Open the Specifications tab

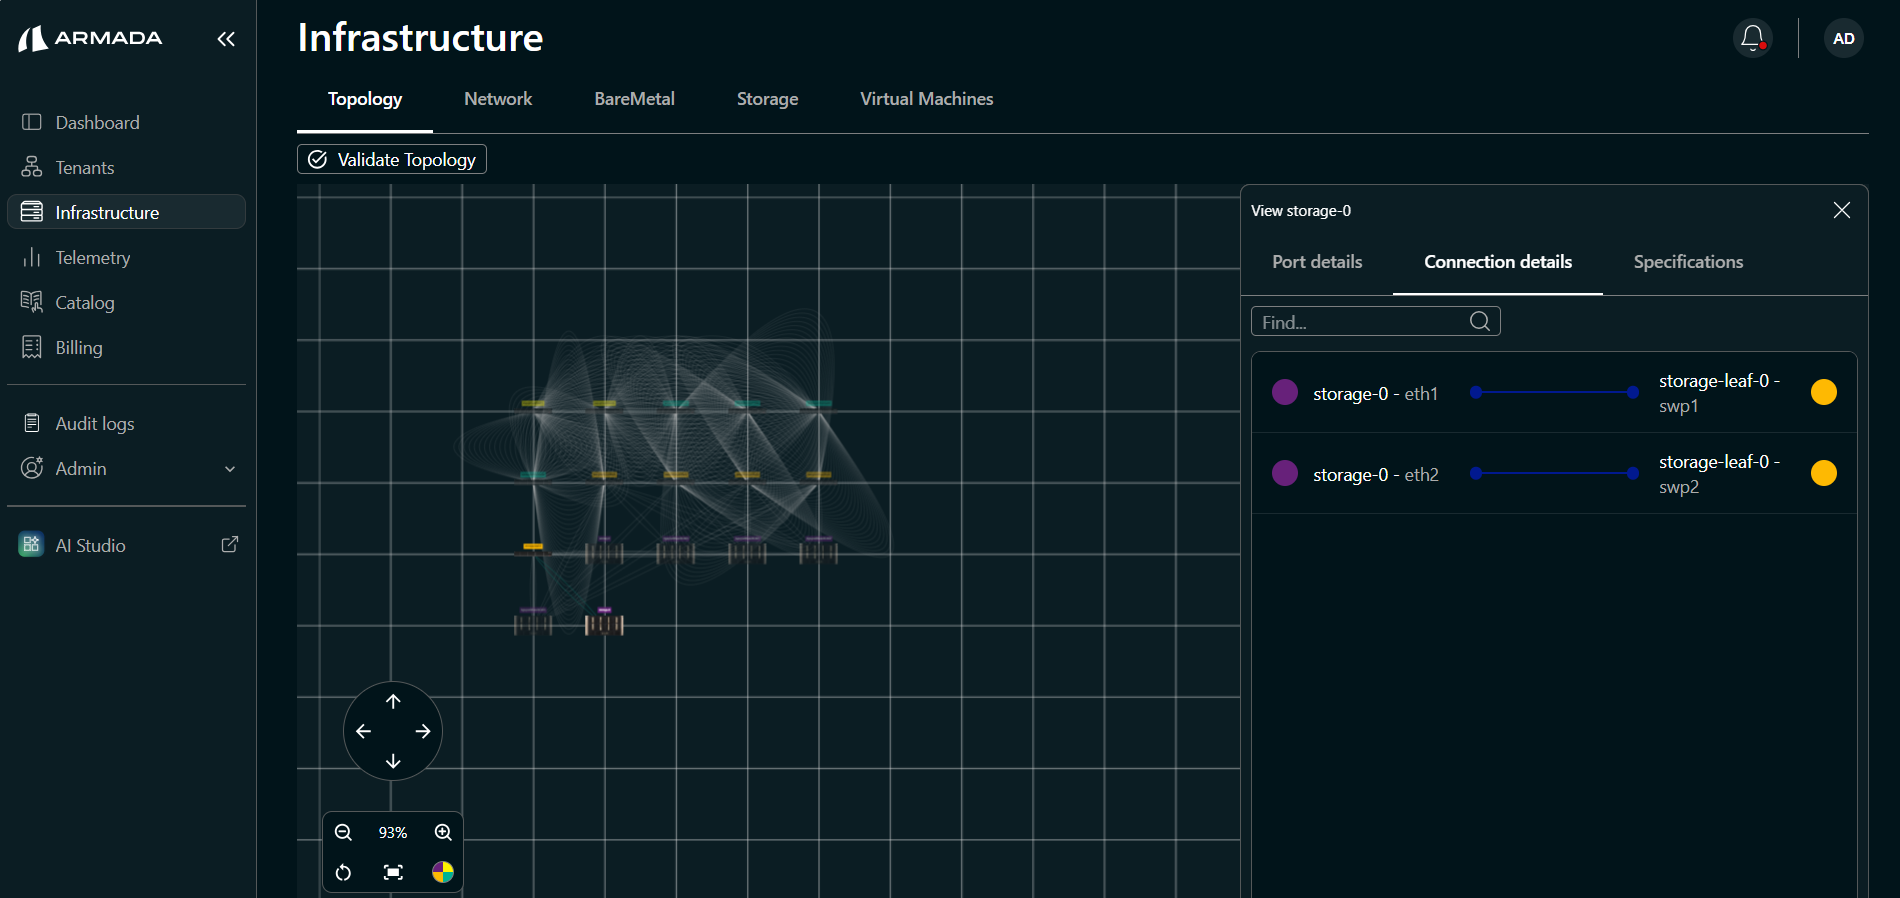pos(1688,262)
